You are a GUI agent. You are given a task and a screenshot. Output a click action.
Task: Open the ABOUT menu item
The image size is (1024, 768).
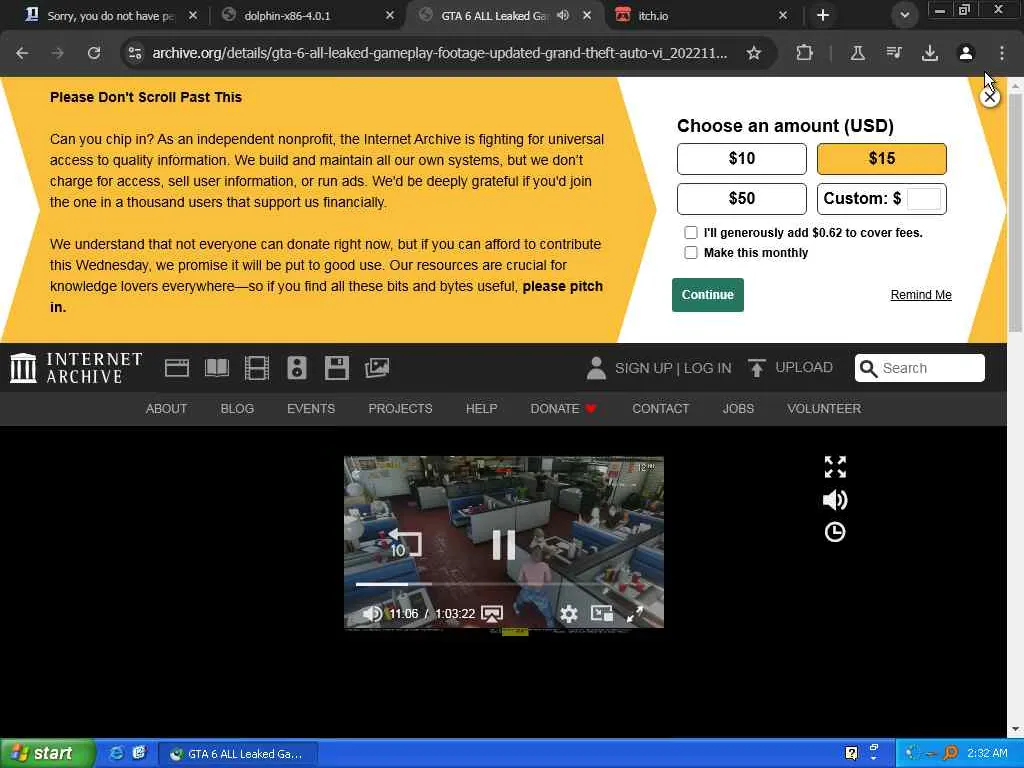click(167, 409)
